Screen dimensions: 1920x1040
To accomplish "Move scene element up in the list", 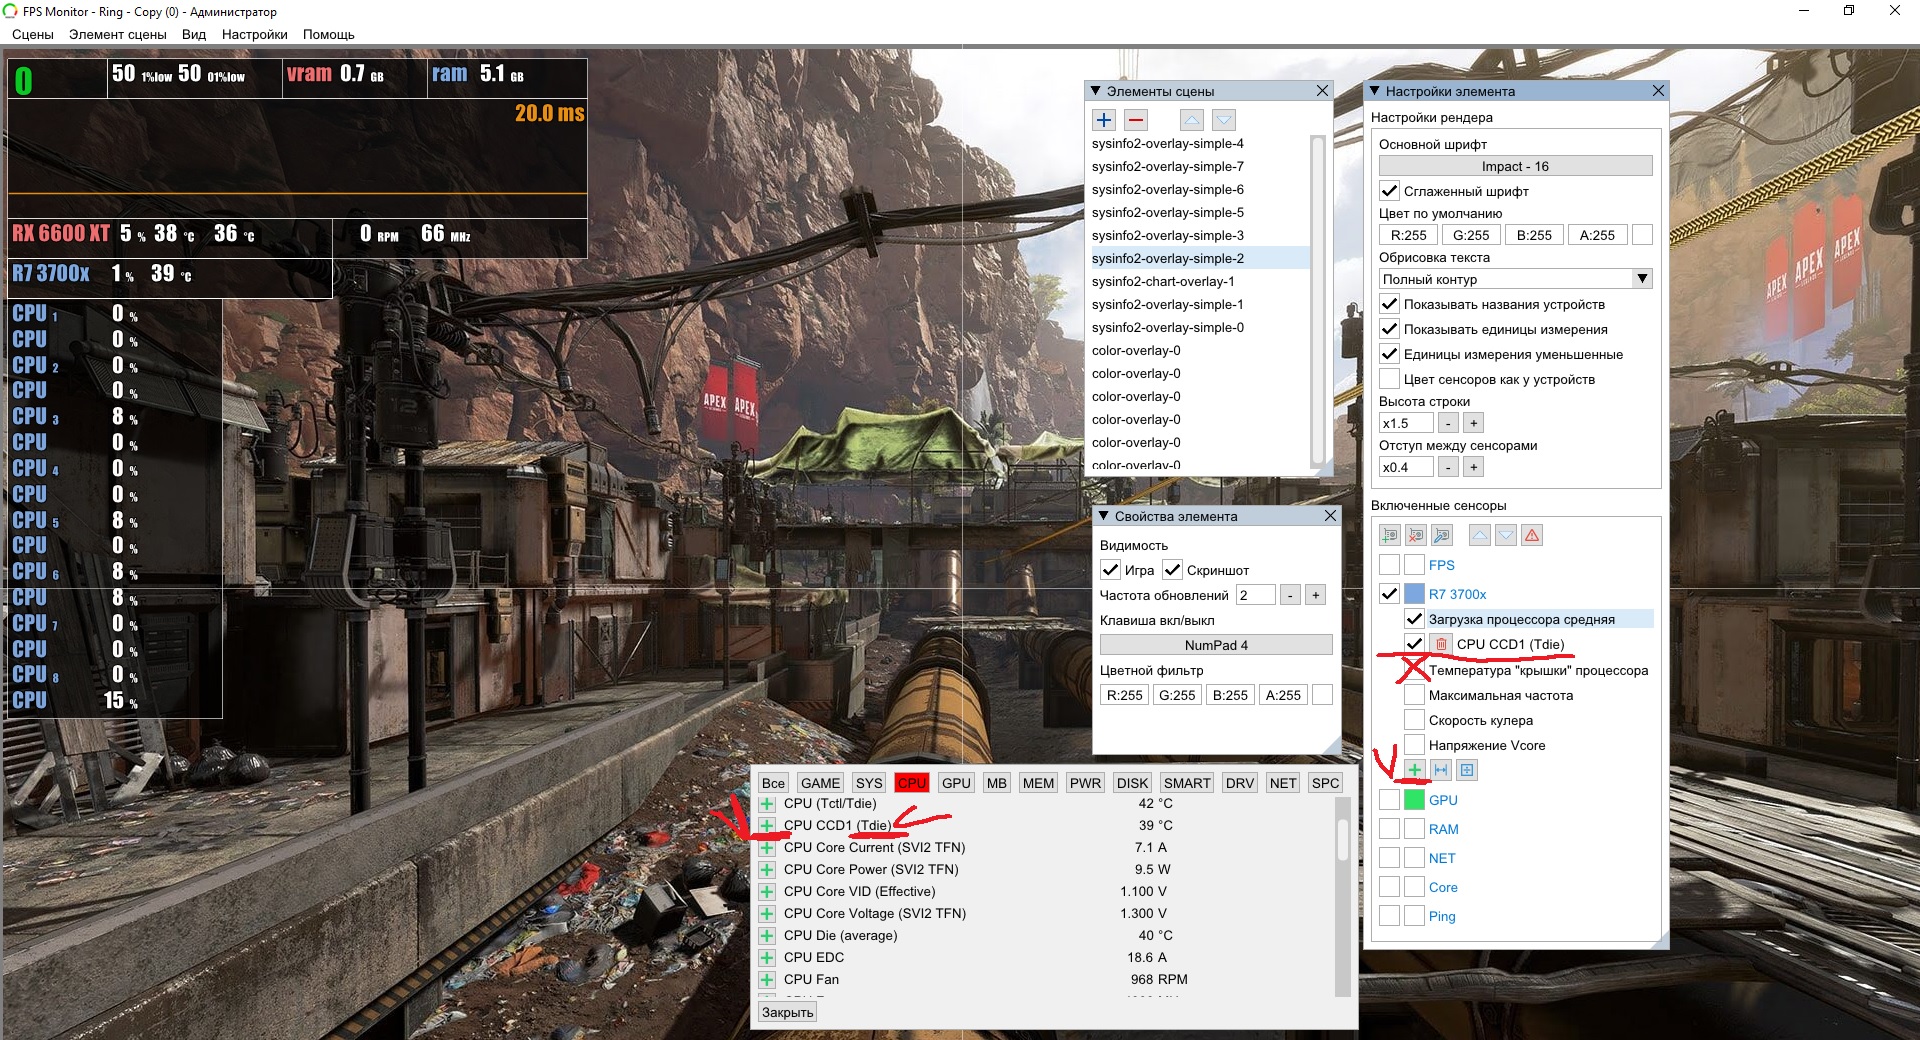I will (x=1191, y=120).
